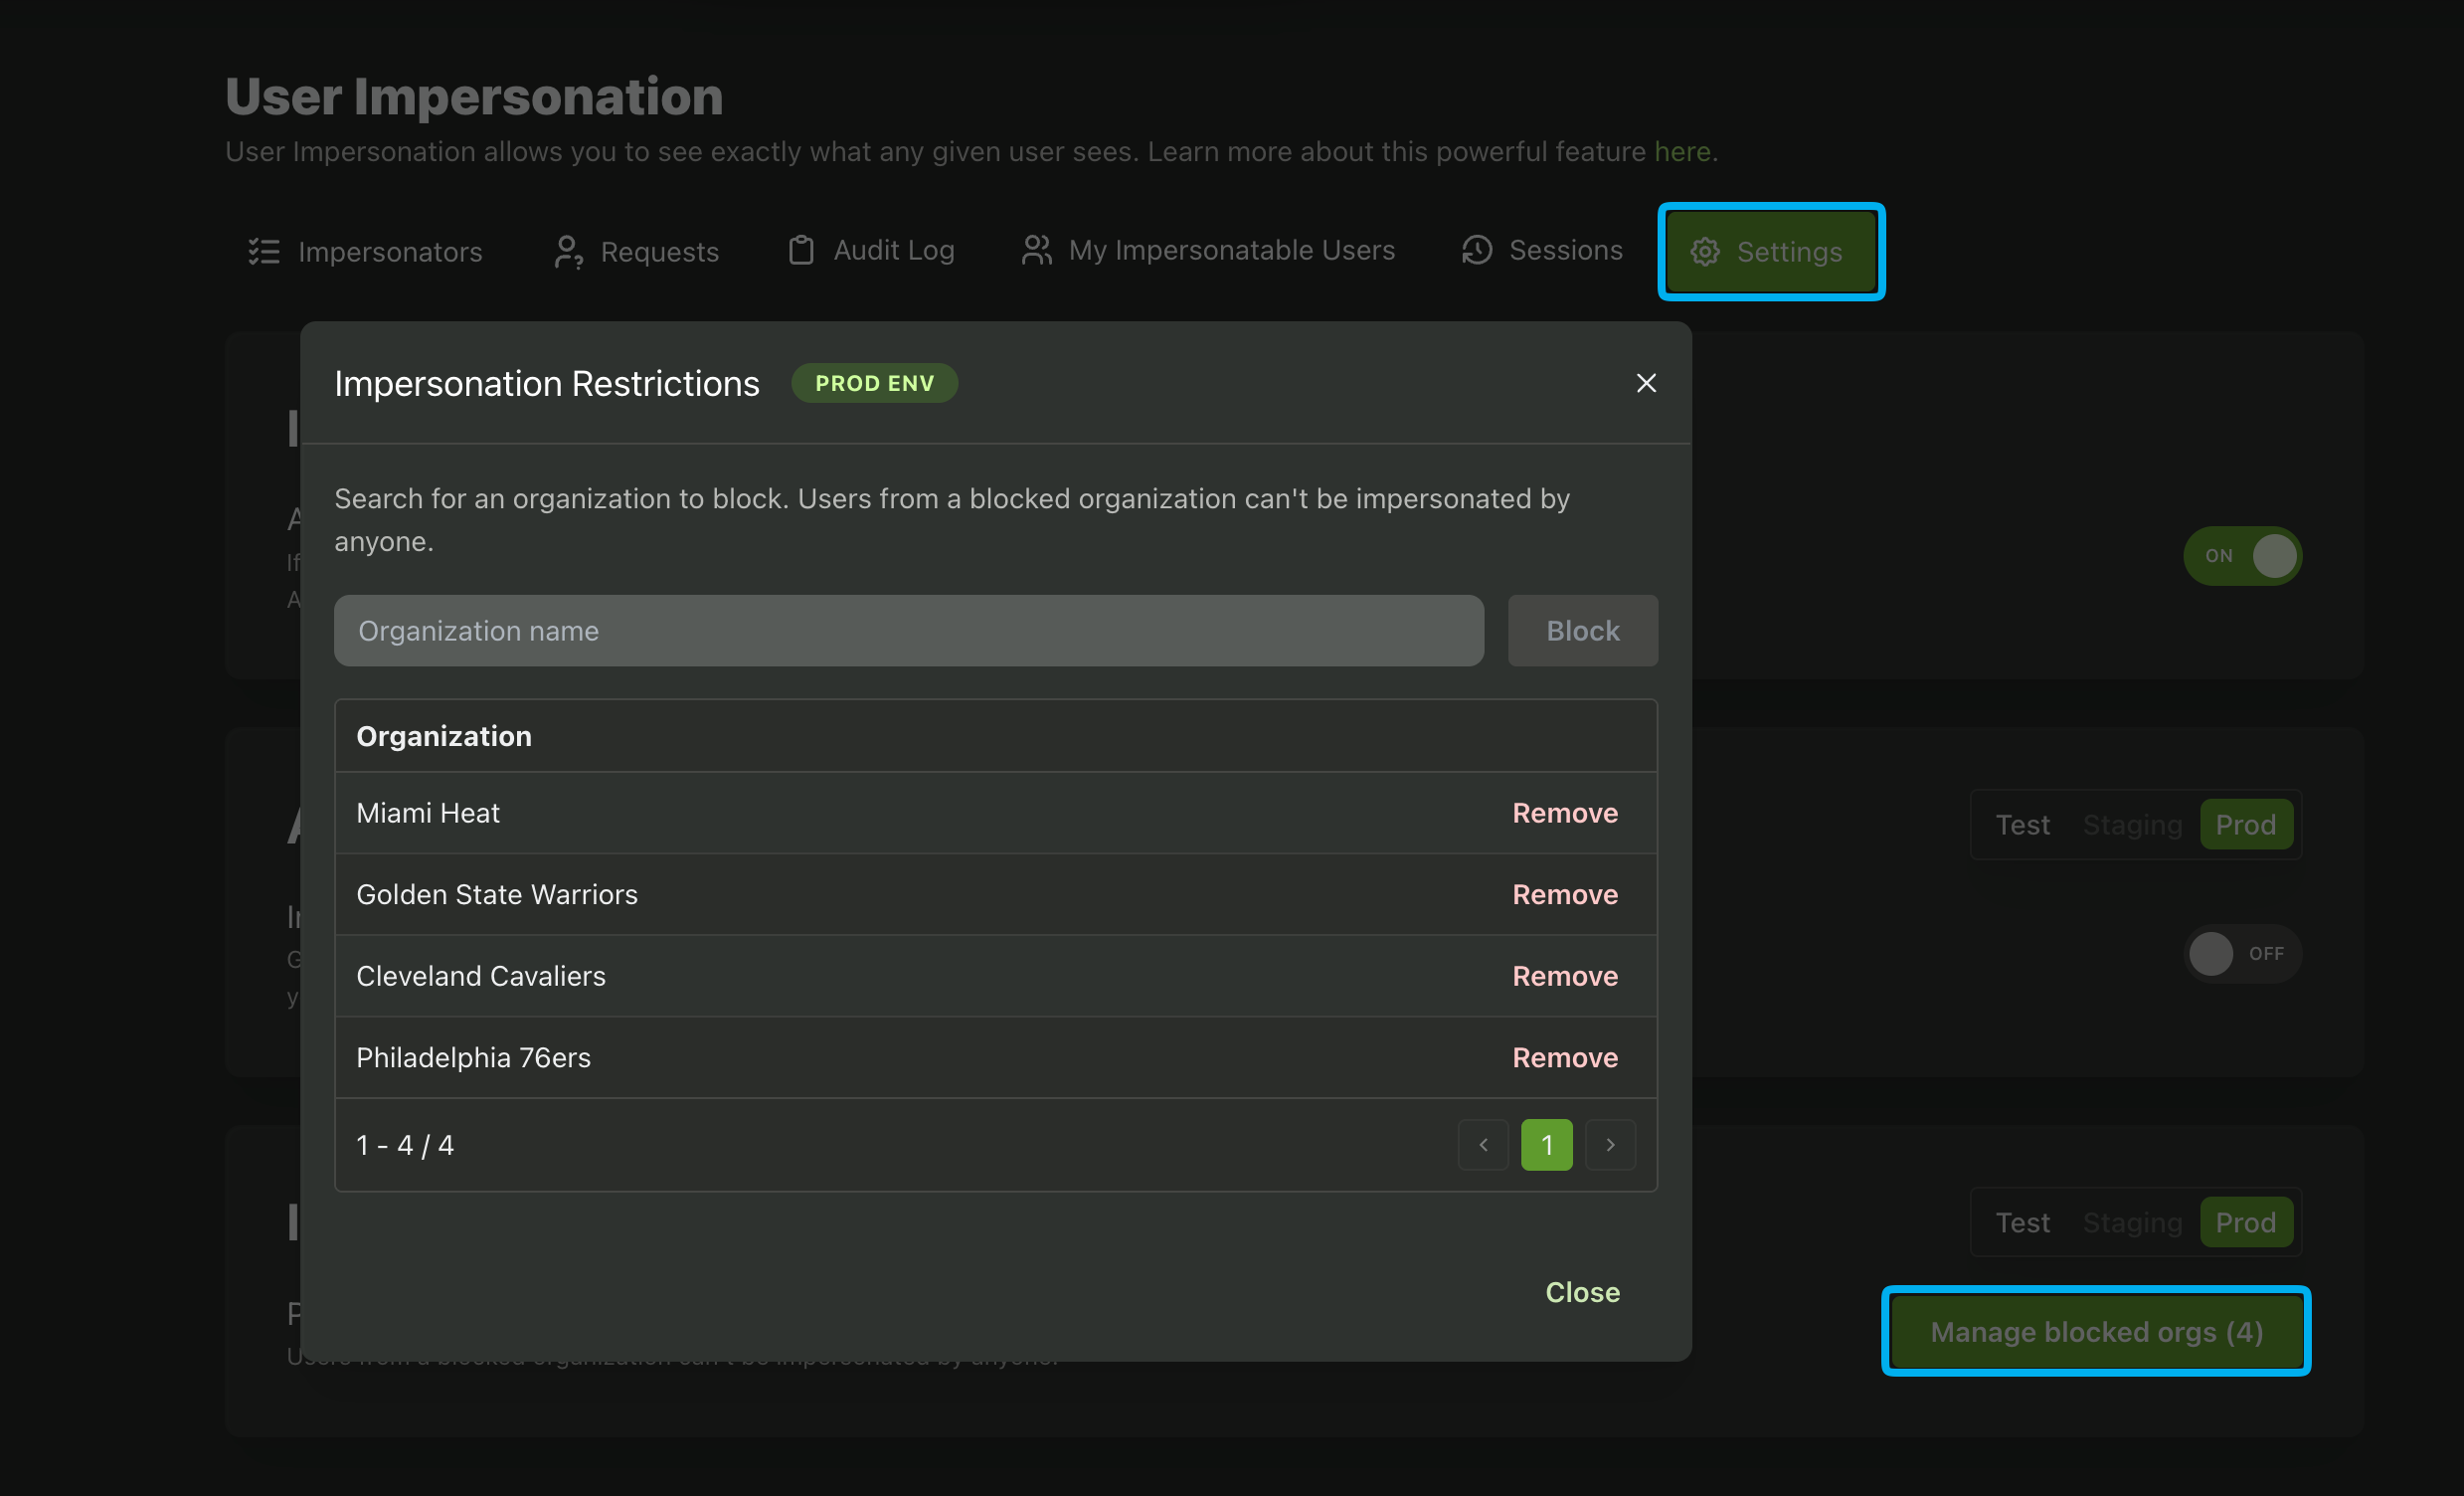Select Staging in the bottom environment selector
The height and width of the screenshot is (1496, 2464).
tap(2132, 1222)
